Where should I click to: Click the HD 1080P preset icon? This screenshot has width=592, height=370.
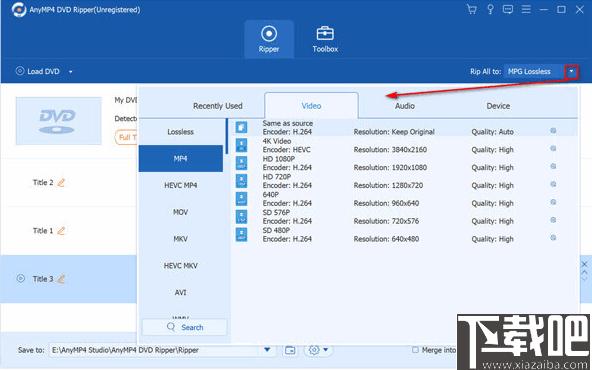(241, 163)
